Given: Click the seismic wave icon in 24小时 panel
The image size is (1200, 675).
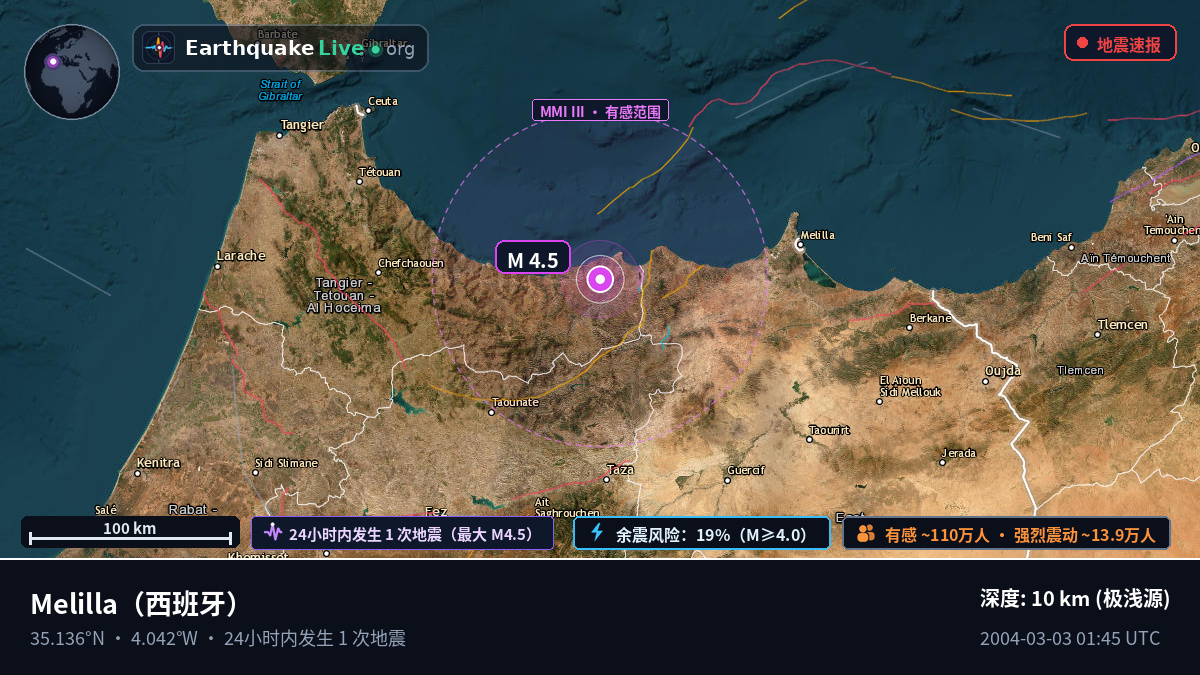Looking at the screenshot, I should point(273,532).
